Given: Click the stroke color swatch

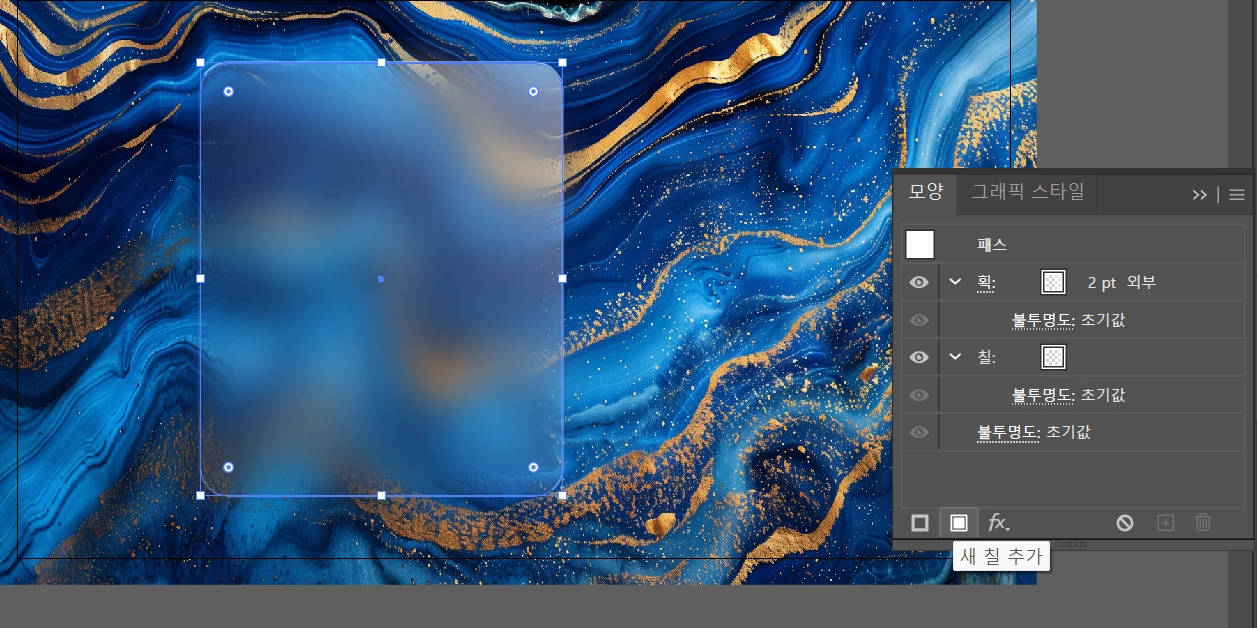Looking at the screenshot, I should point(1053,282).
